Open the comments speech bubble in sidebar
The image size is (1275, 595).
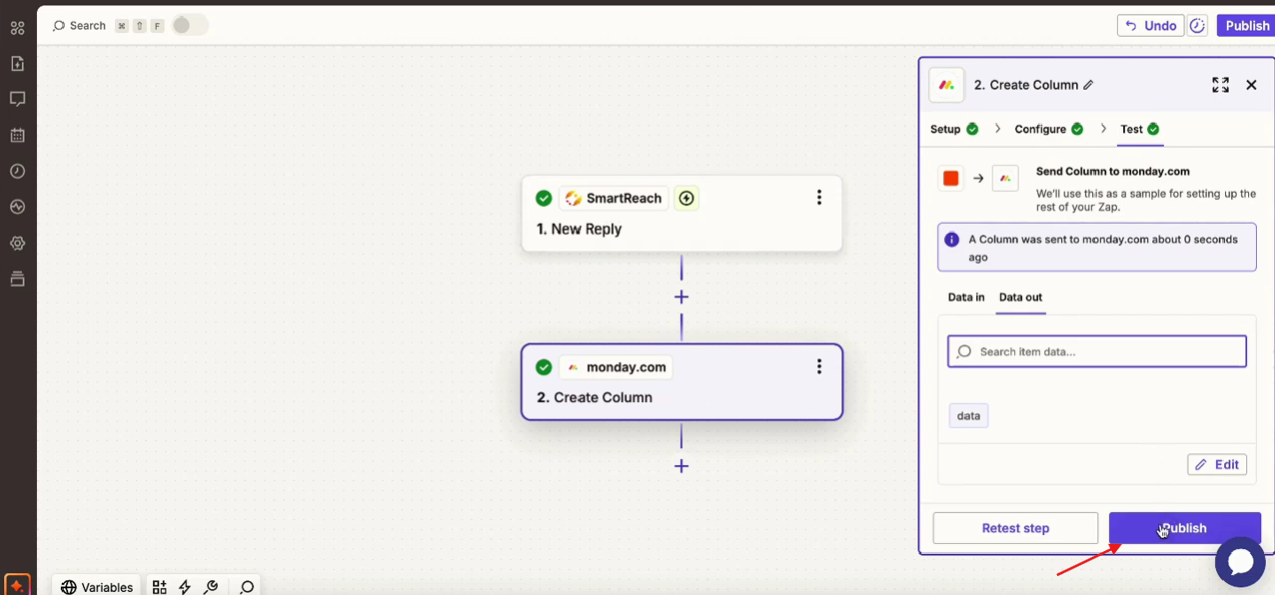[17, 99]
